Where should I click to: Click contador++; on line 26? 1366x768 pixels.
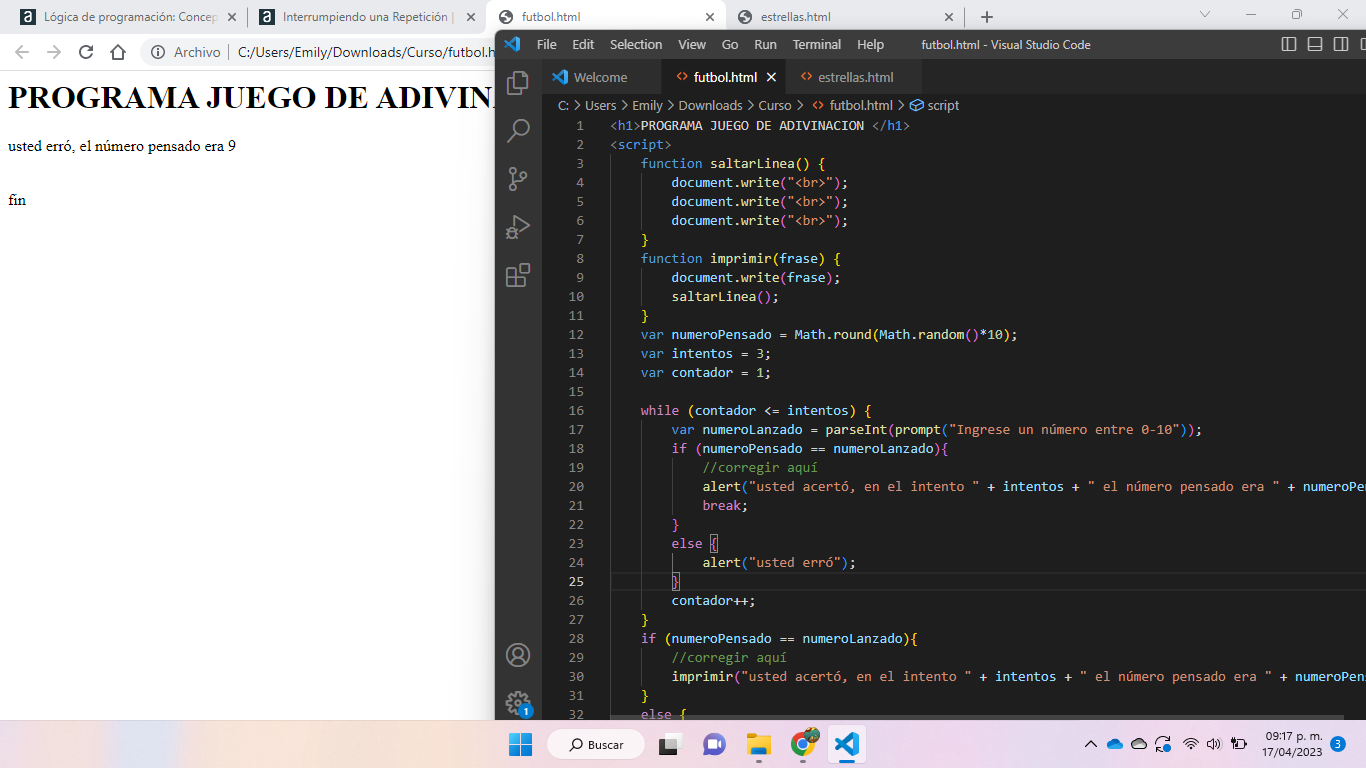pos(714,601)
